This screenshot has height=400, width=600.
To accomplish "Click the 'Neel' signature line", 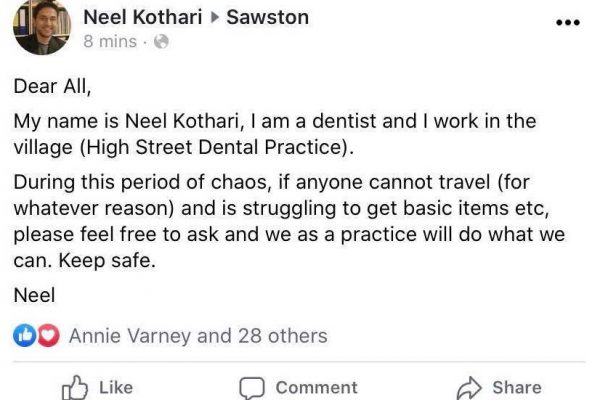I will (x=34, y=296).
